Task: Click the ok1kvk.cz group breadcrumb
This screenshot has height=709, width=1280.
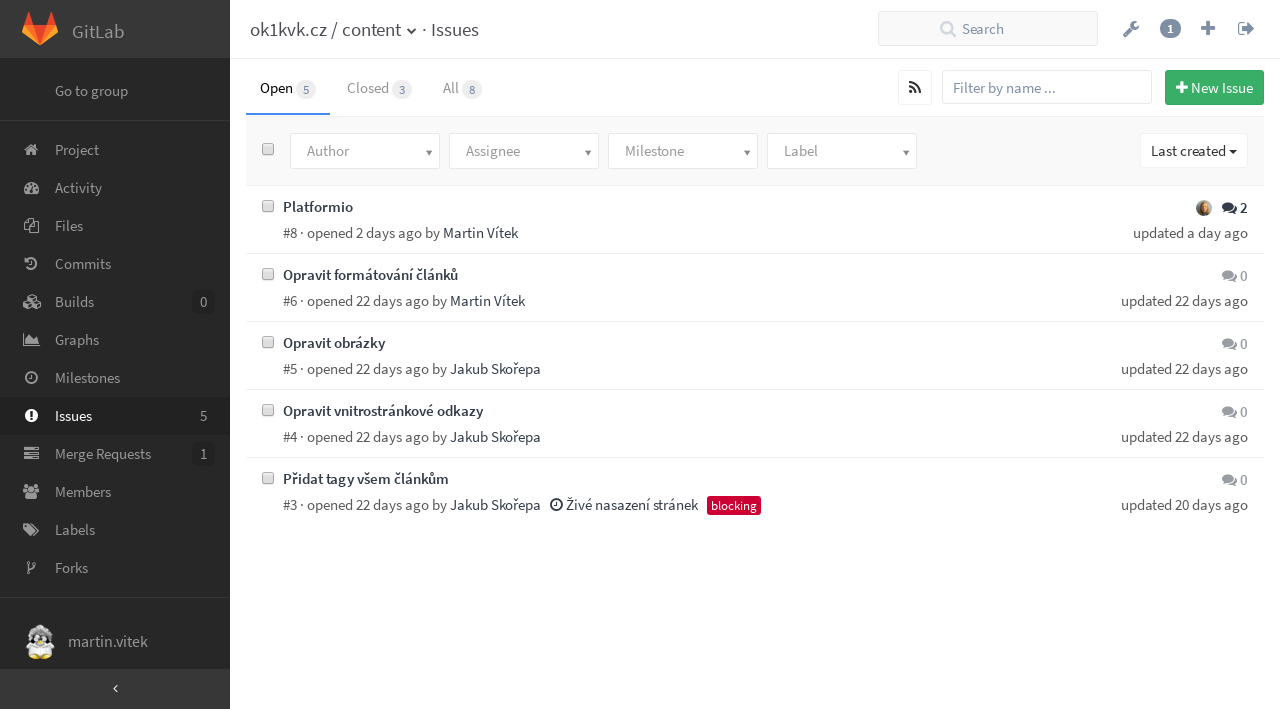Action: [x=288, y=30]
